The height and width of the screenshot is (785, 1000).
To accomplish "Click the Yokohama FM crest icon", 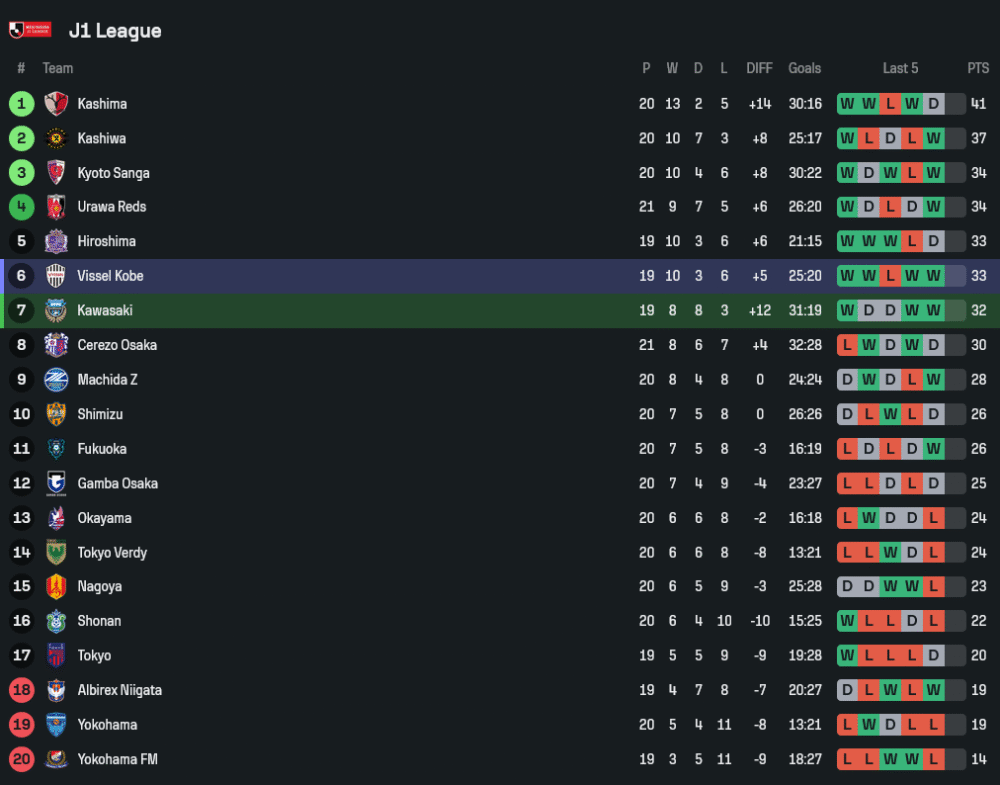I will (56, 759).
